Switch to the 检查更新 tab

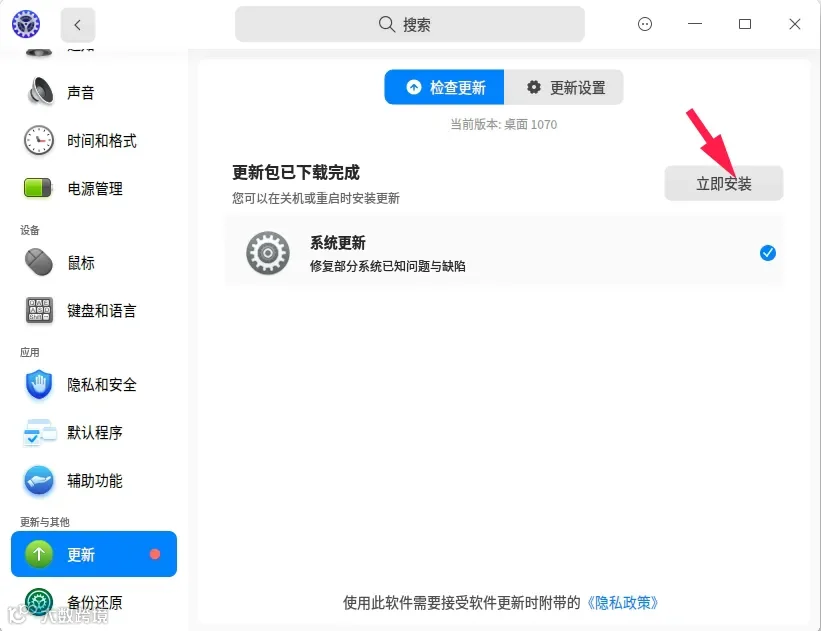click(444, 87)
